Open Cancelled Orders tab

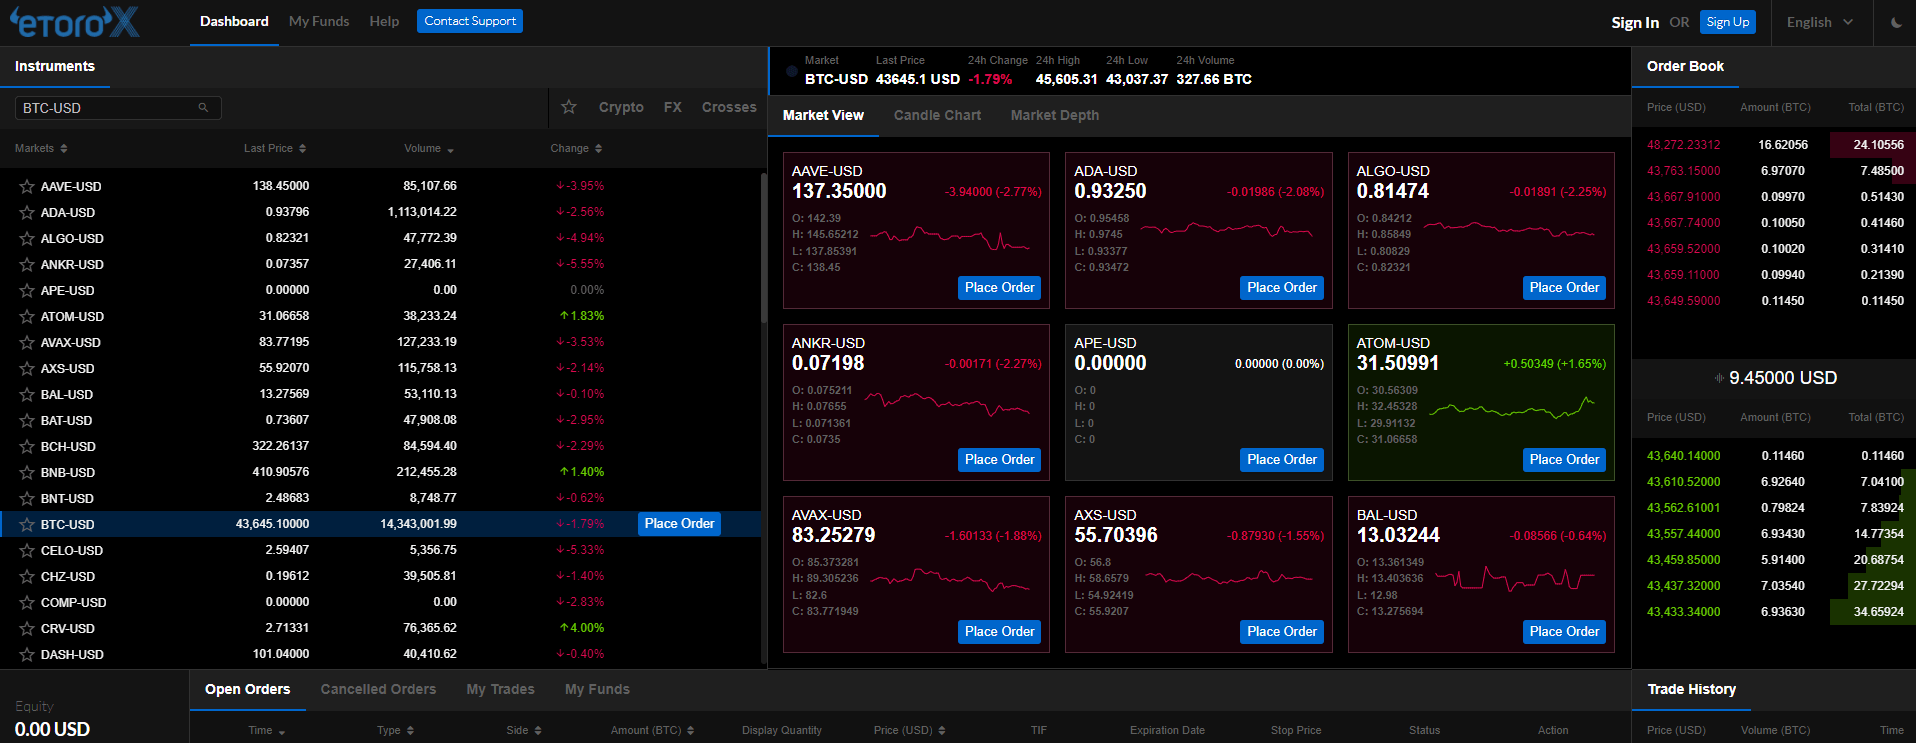pos(378,689)
